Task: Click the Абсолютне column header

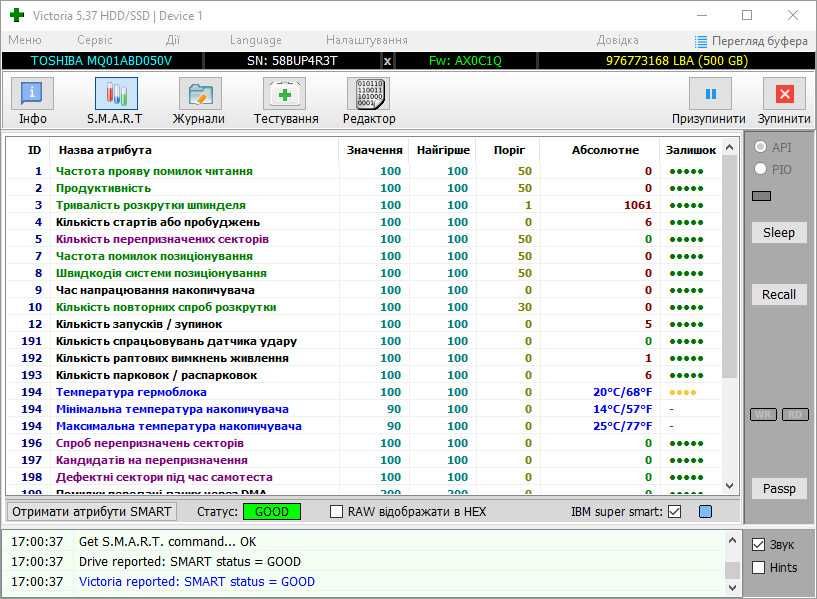Action: (604, 150)
